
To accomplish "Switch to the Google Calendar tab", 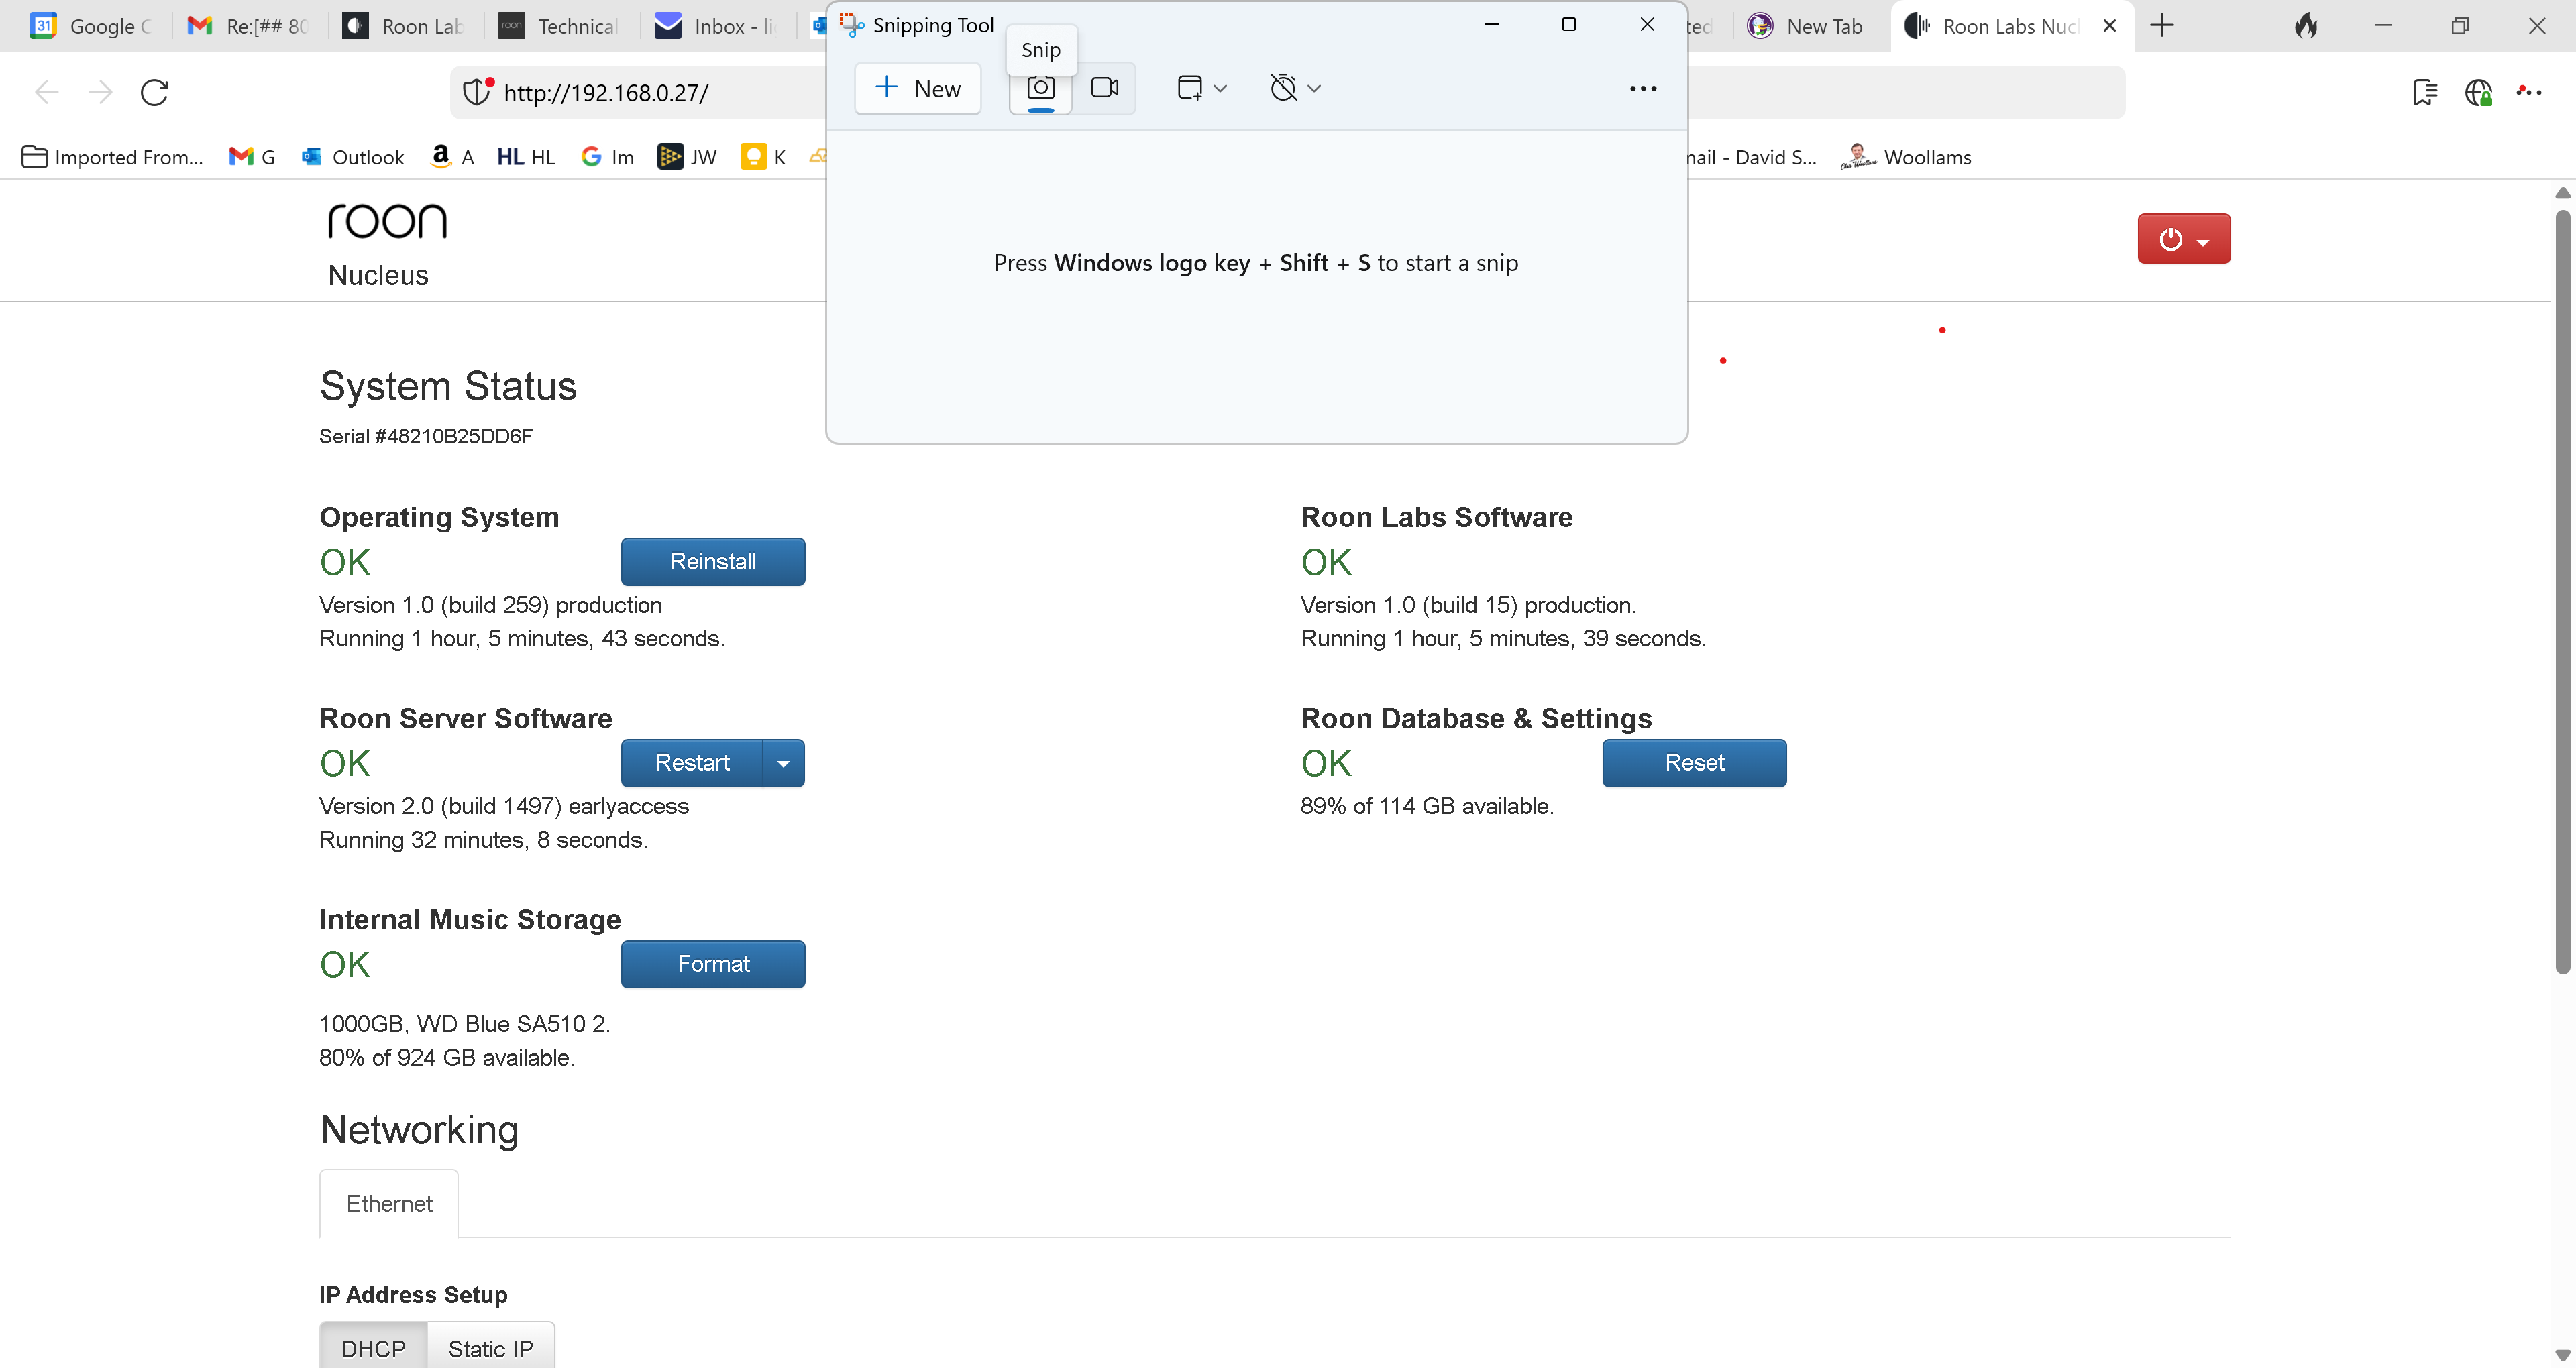I will pyautogui.click(x=92, y=26).
